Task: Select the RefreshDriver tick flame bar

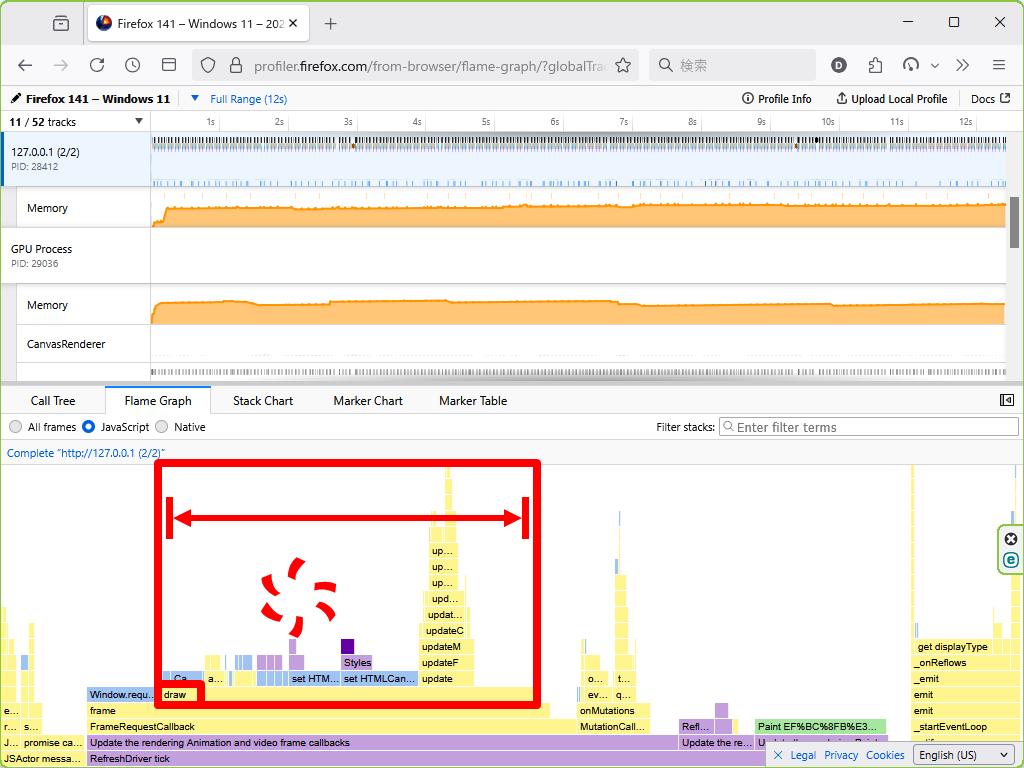Action: 426,758
